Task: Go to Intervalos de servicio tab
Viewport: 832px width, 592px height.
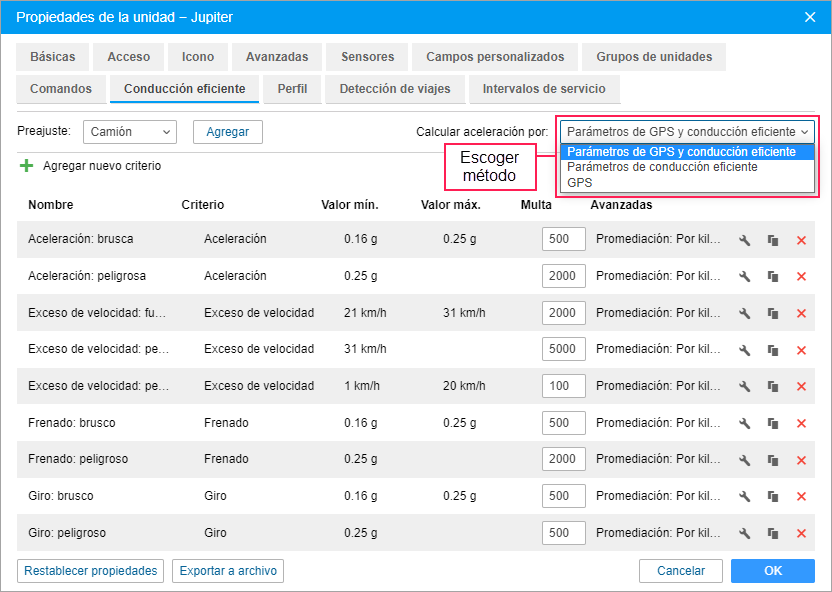Action: [544, 89]
